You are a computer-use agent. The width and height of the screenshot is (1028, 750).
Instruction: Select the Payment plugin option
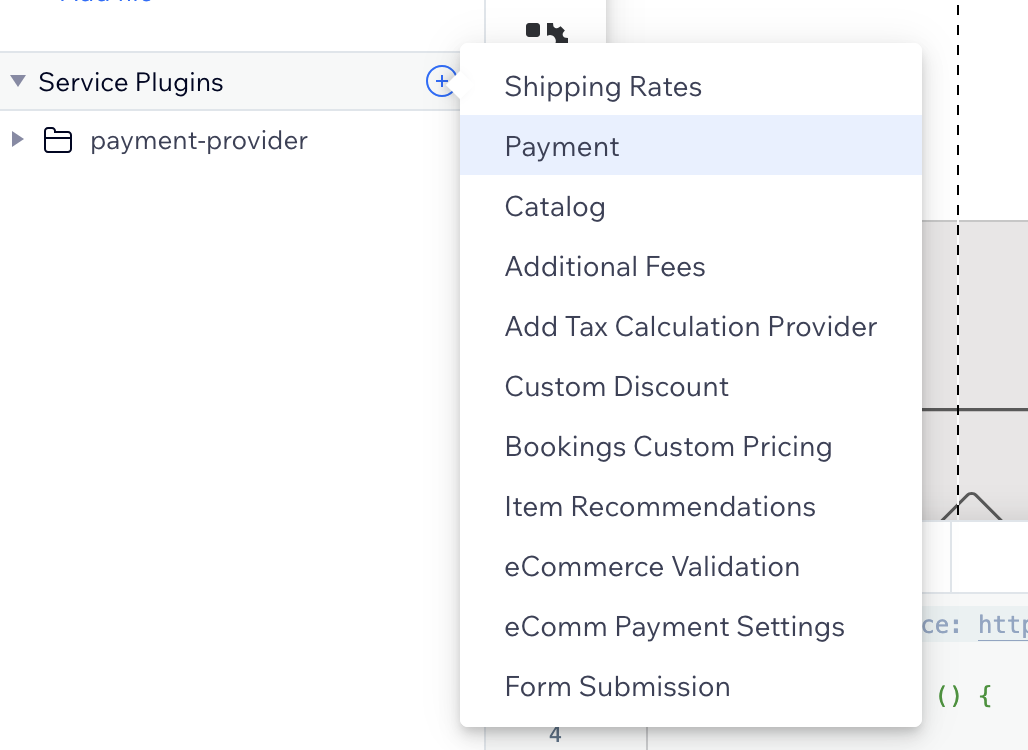691,146
